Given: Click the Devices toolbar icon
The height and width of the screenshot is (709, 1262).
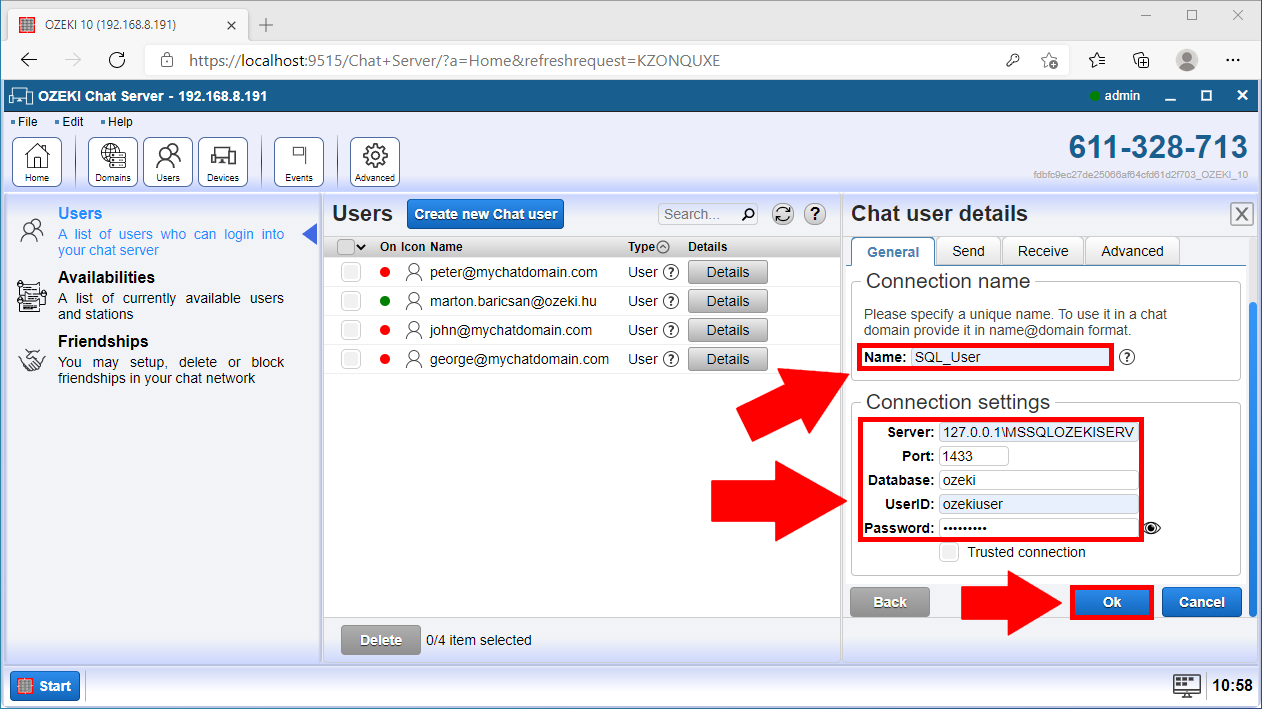Looking at the screenshot, I should (x=222, y=160).
